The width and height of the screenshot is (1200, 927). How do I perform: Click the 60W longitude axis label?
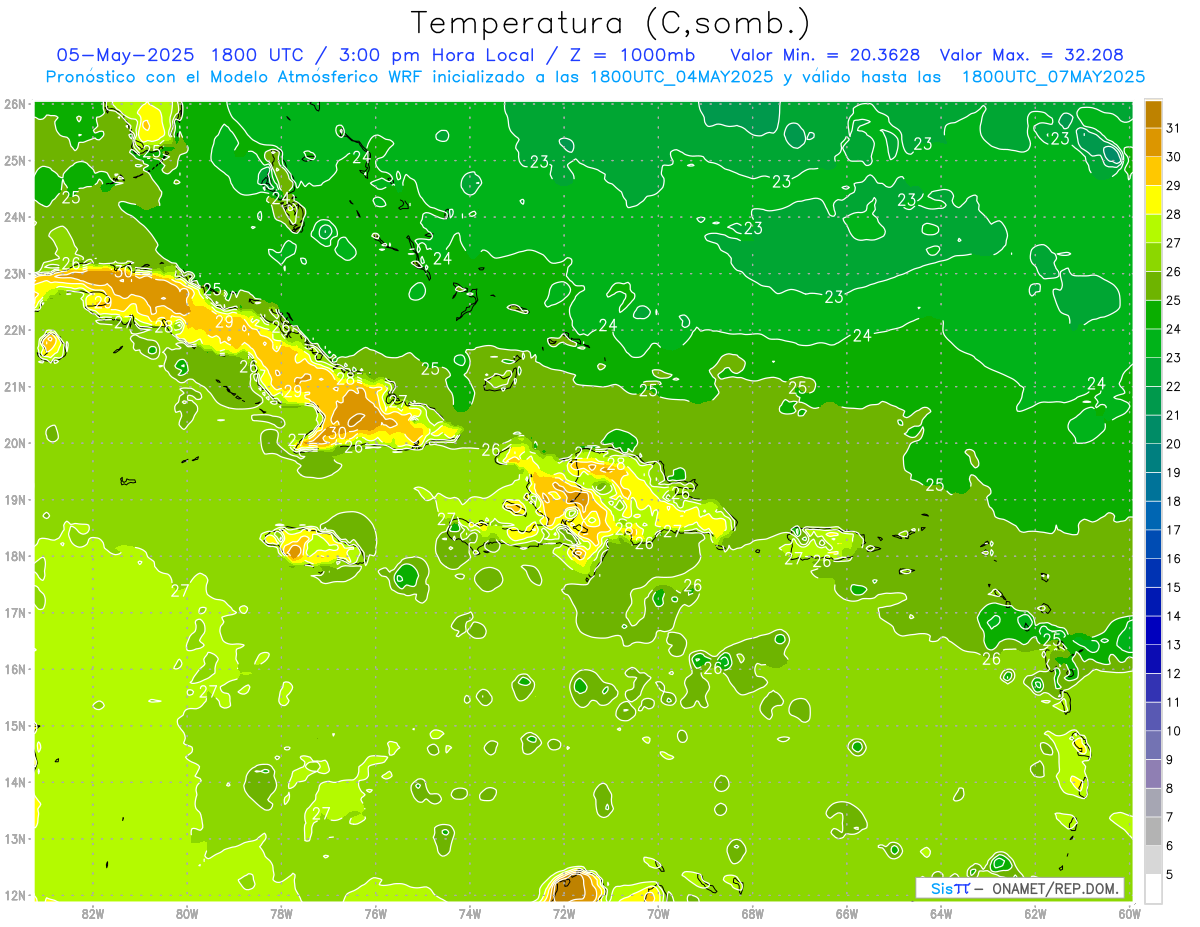pos(1130,913)
